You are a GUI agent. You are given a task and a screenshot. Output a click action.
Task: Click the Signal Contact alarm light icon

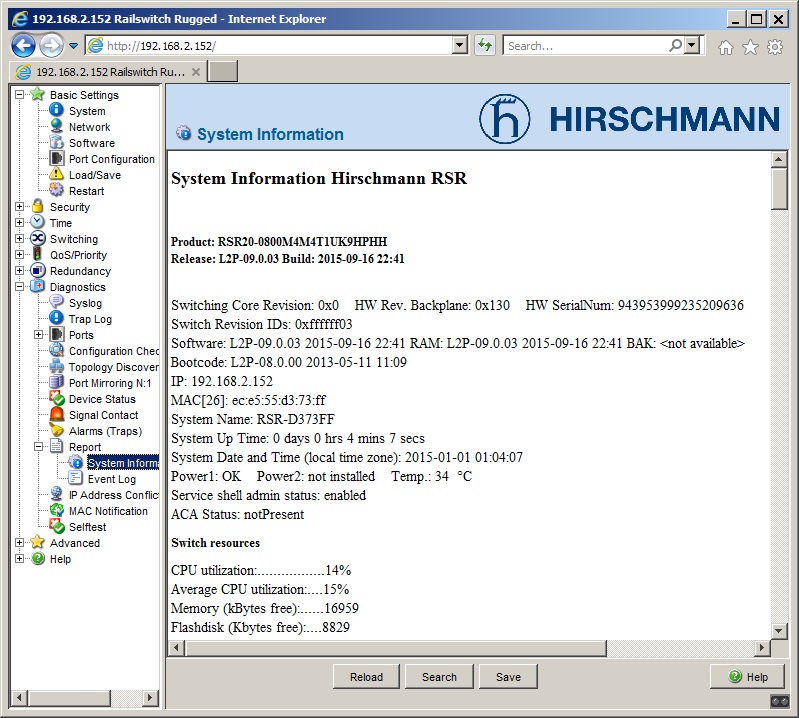tap(56, 415)
